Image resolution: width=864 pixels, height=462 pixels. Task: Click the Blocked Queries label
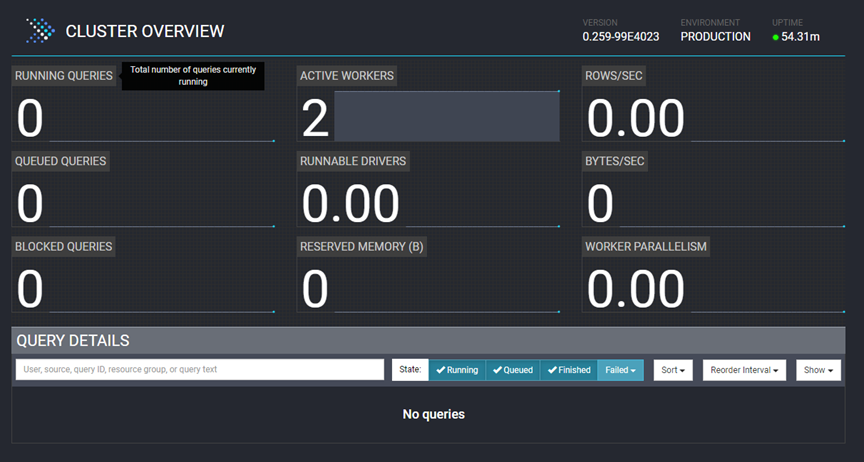pyautogui.click(x=64, y=246)
